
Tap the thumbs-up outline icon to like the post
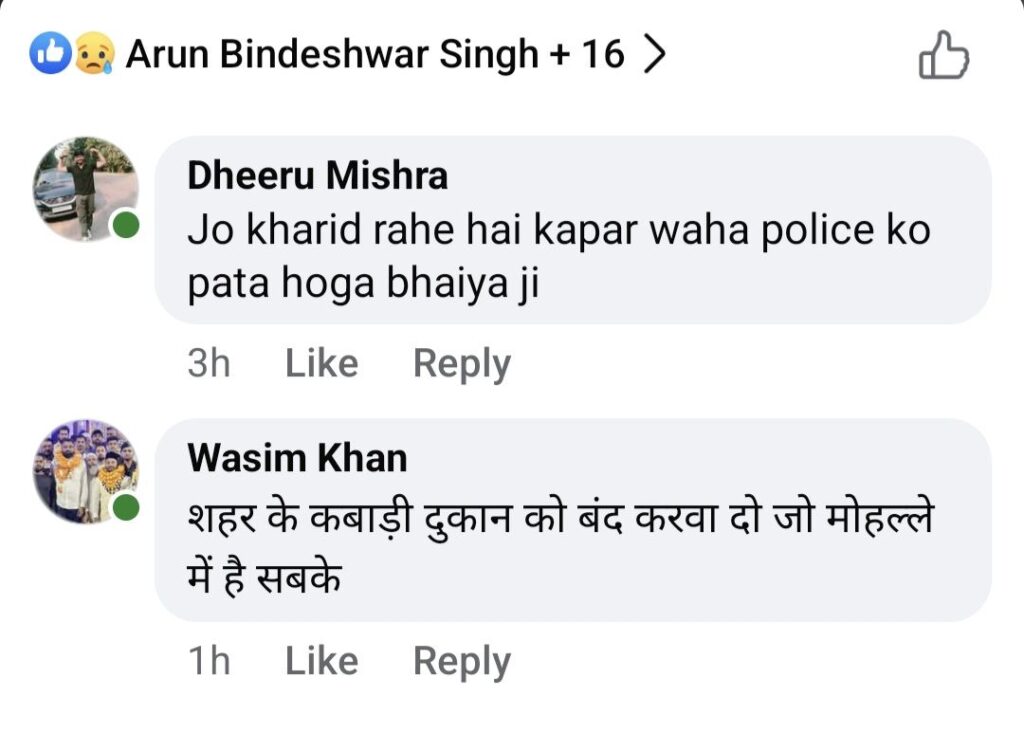click(x=943, y=54)
